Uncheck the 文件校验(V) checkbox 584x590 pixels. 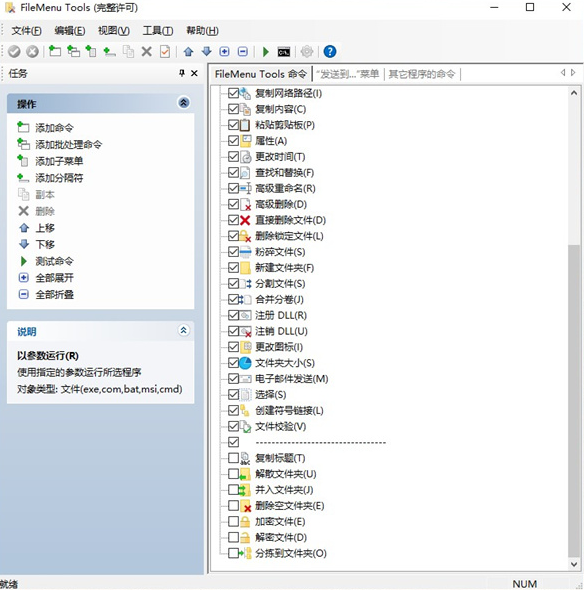(233, 426)
